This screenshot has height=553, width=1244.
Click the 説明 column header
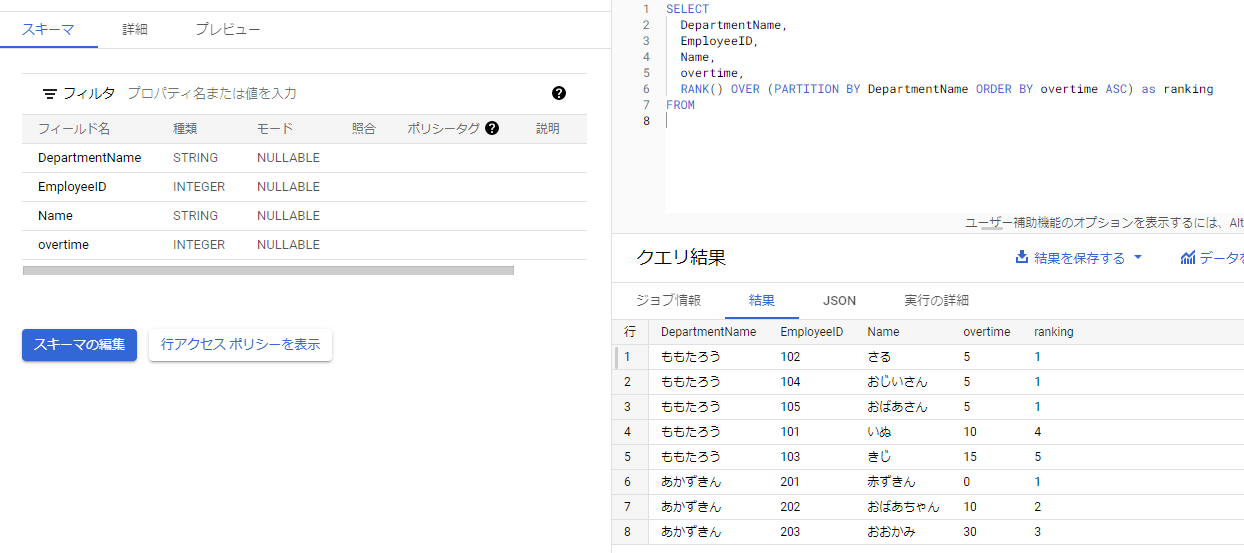click(548, 129)
